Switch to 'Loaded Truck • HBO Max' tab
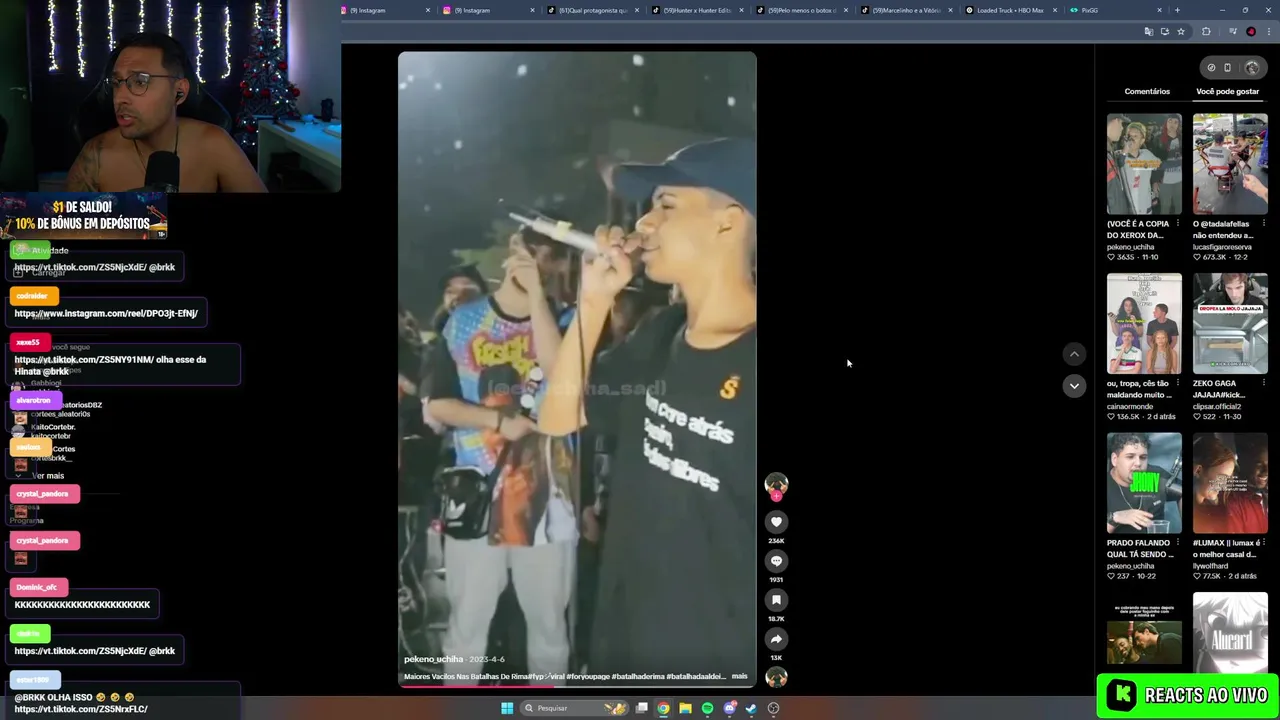1280x720 pixels. click(x=1010, y=10)
